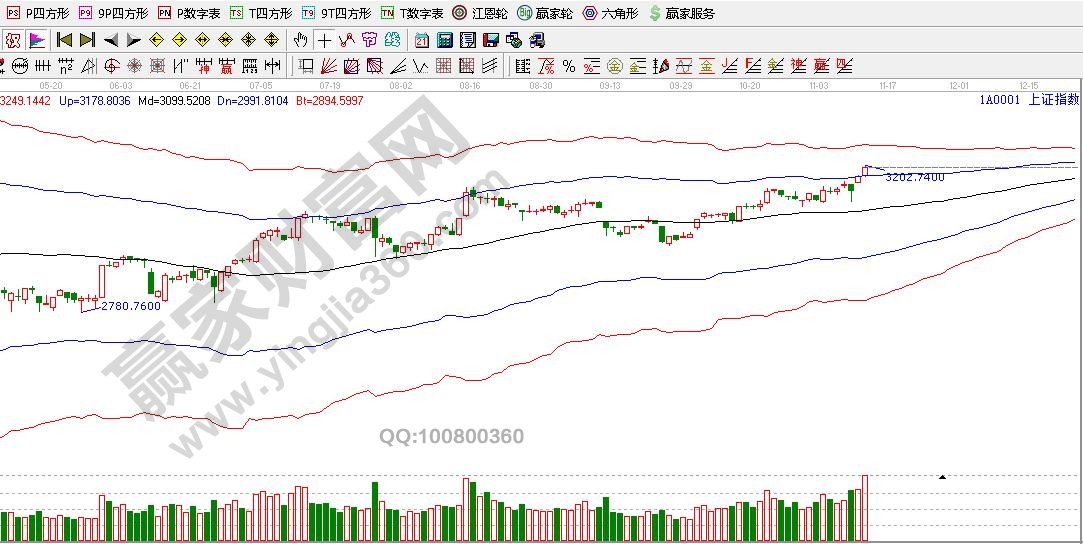This screenshot has height=544, width=1083.
Task: Select the hand pan tool
Action: point(301,40)
